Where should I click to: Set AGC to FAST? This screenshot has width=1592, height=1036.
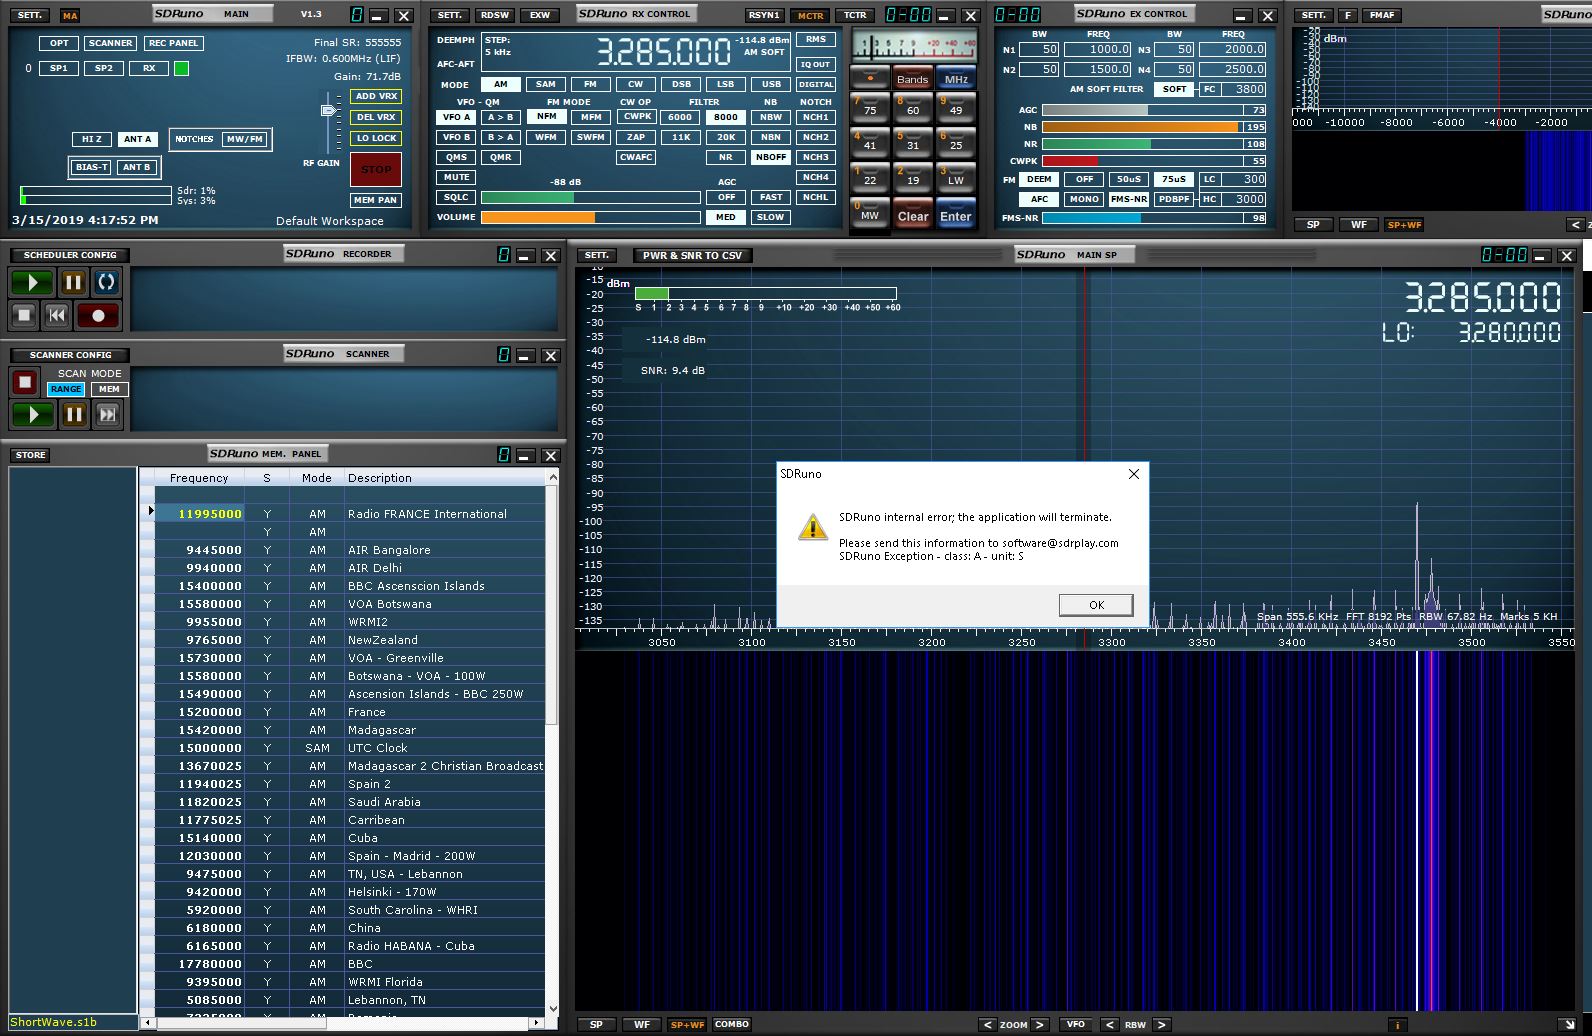point(771,197)
